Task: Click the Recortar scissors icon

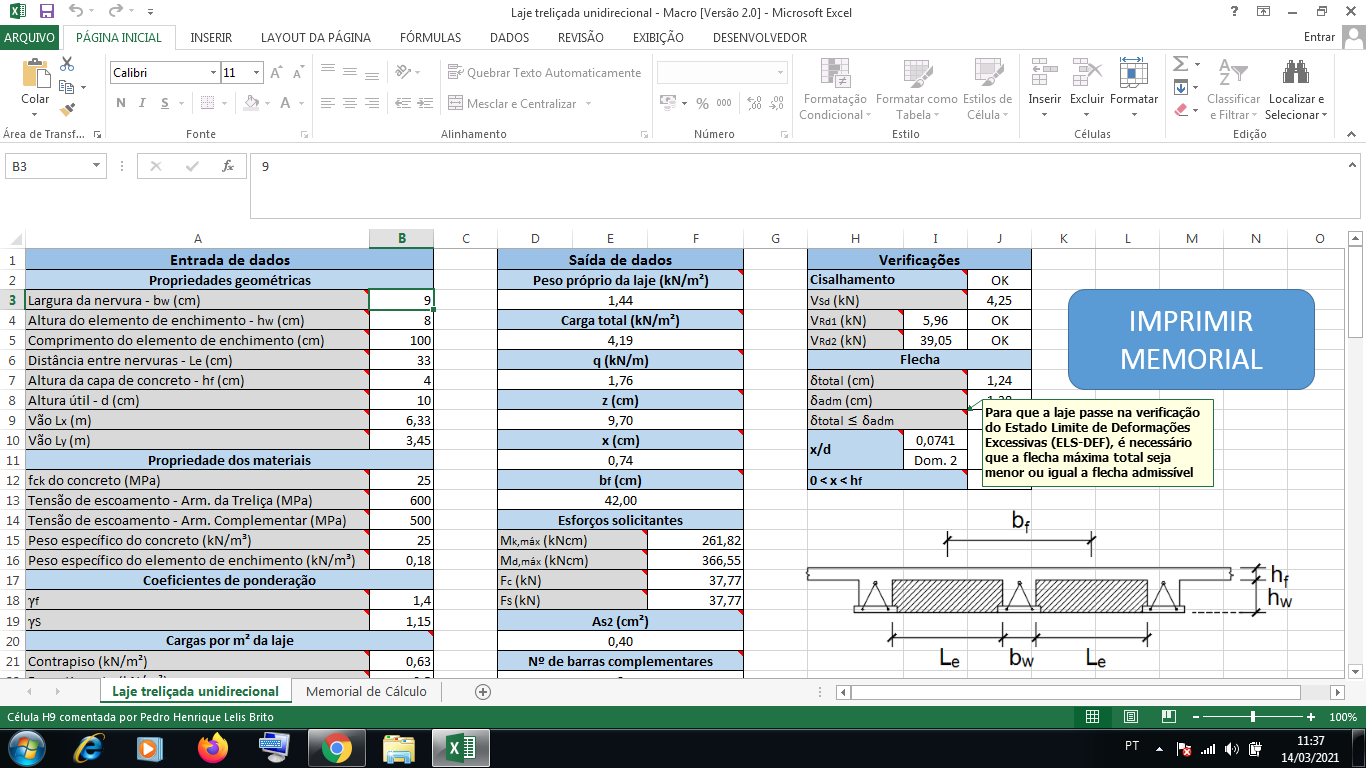Action: (67, 64)
